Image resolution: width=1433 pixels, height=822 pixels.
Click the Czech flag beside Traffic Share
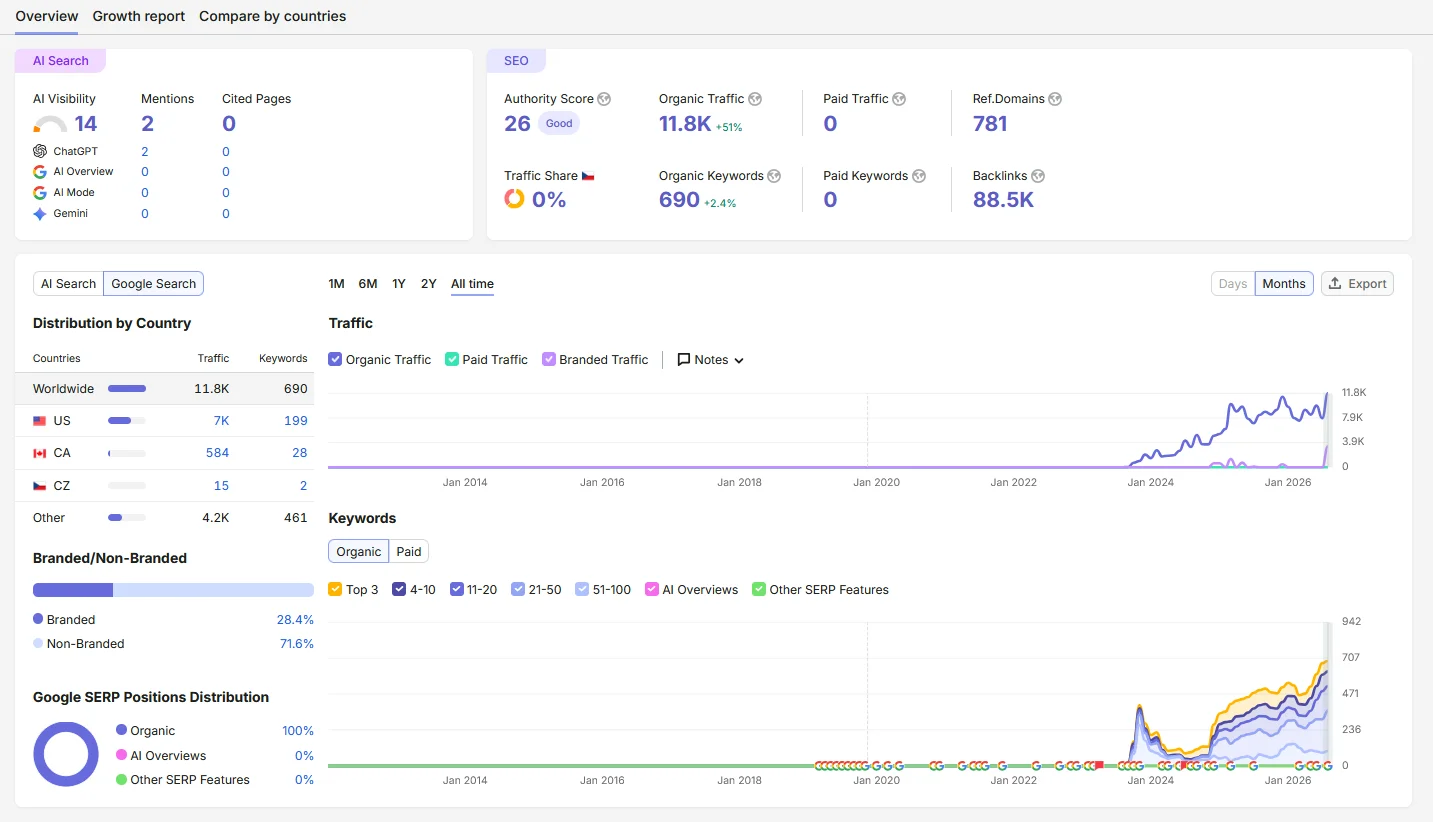coord(588,176)
